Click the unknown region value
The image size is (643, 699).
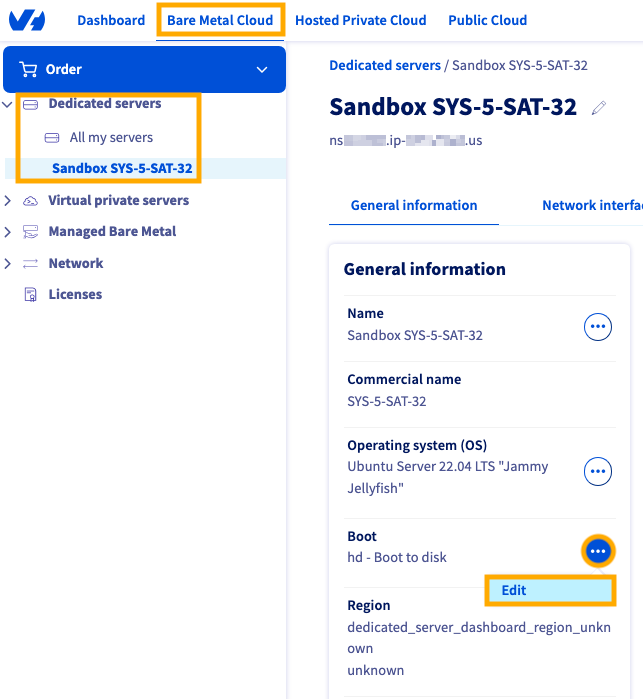(375, 671)
